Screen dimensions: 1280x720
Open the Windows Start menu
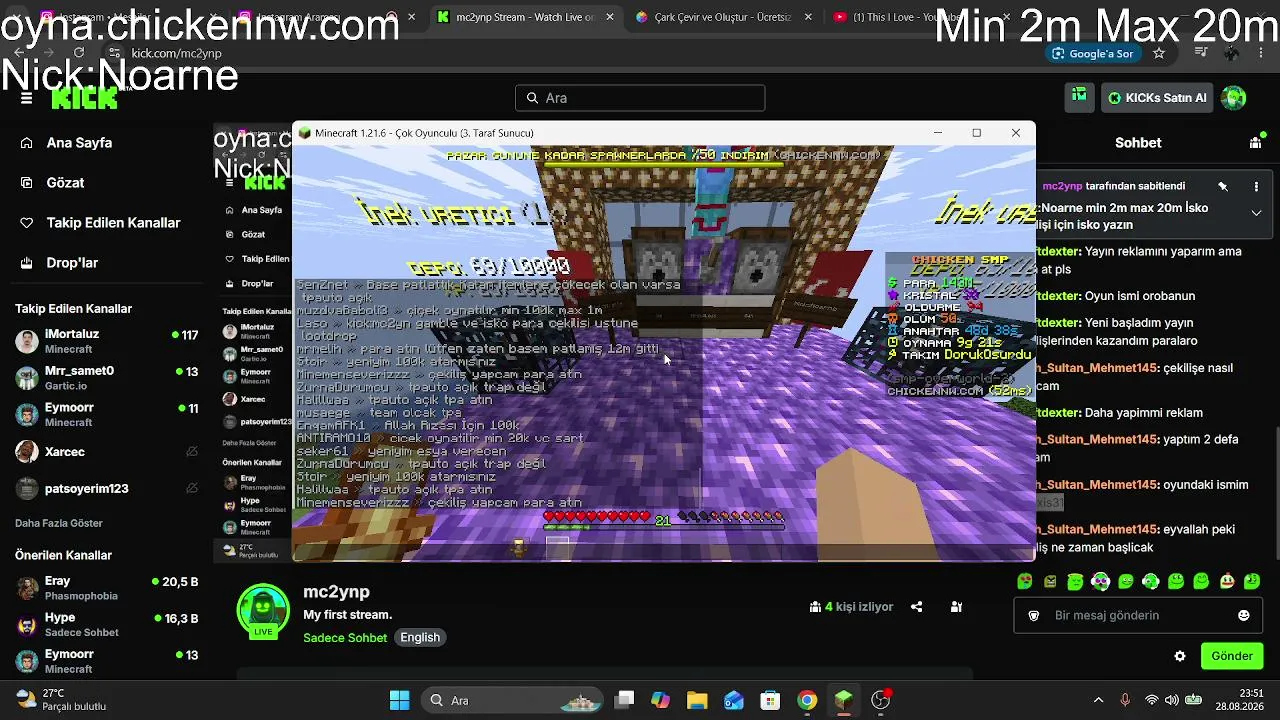[399, 700]
